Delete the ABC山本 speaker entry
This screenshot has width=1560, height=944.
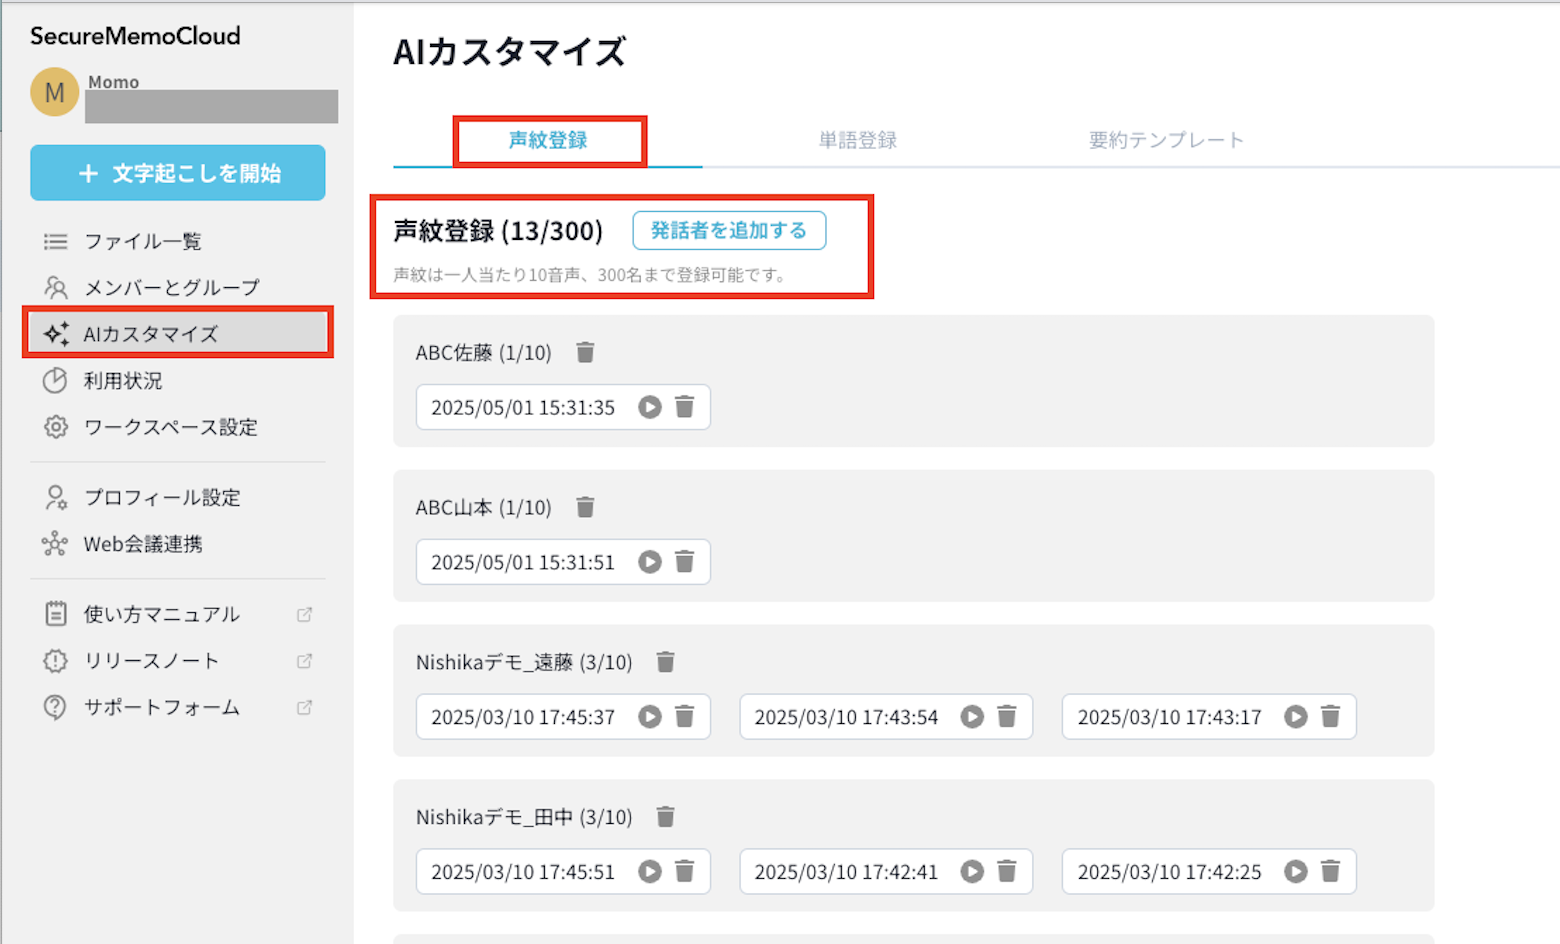[x=585, y=507]
